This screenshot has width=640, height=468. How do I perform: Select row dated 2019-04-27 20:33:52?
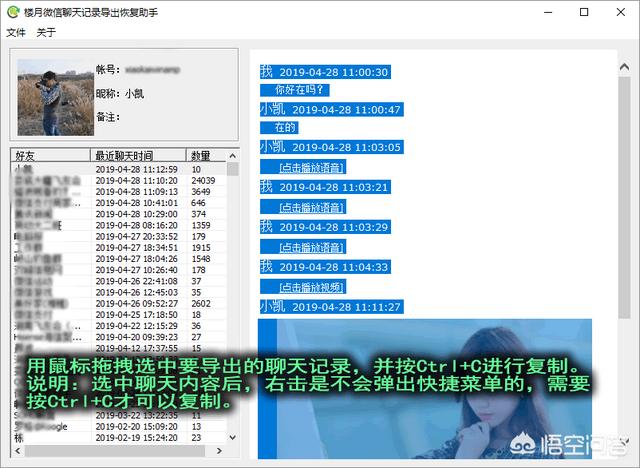tap(118, 236)
